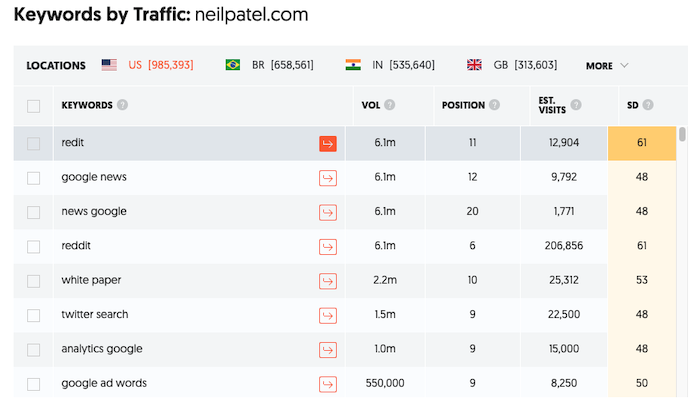Show help for the Est. Visits column
Viewport: 700px width, 402px height.
[x=576, y=105]
